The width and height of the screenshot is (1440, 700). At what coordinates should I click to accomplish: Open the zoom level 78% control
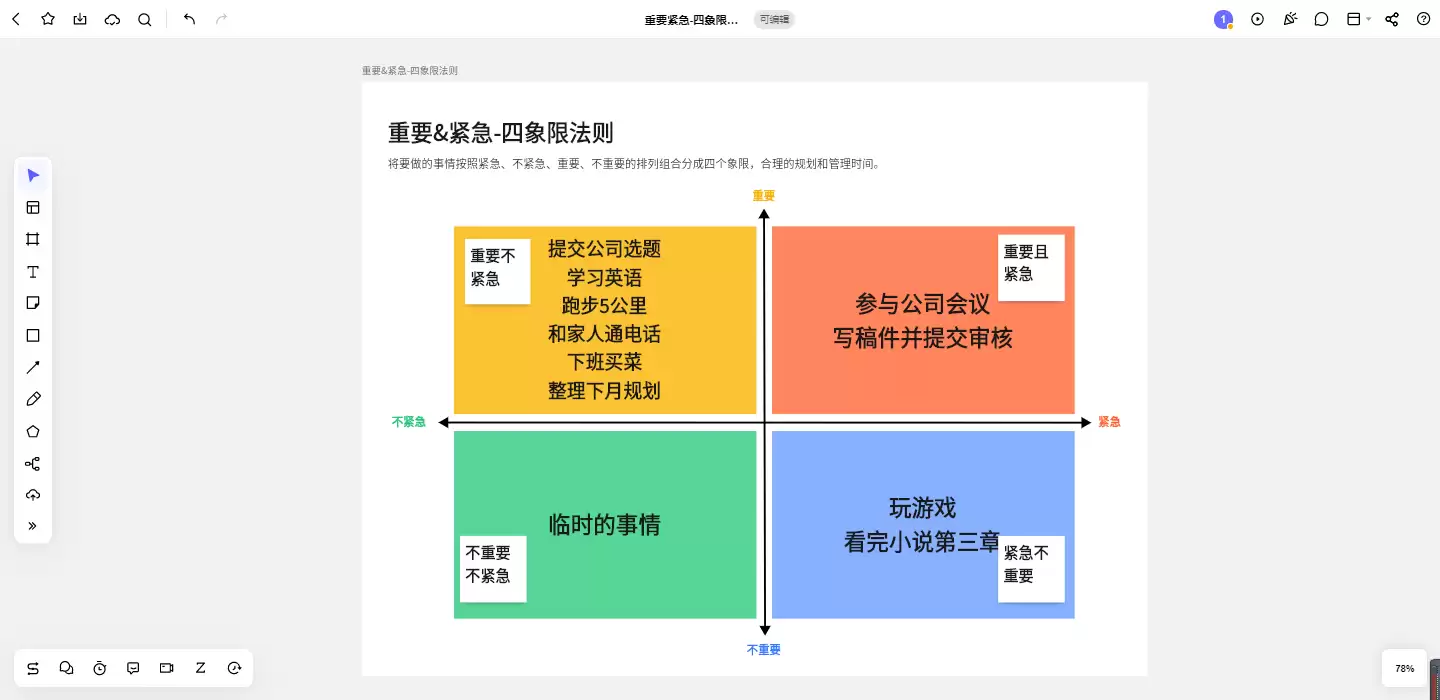(1405, 668)
